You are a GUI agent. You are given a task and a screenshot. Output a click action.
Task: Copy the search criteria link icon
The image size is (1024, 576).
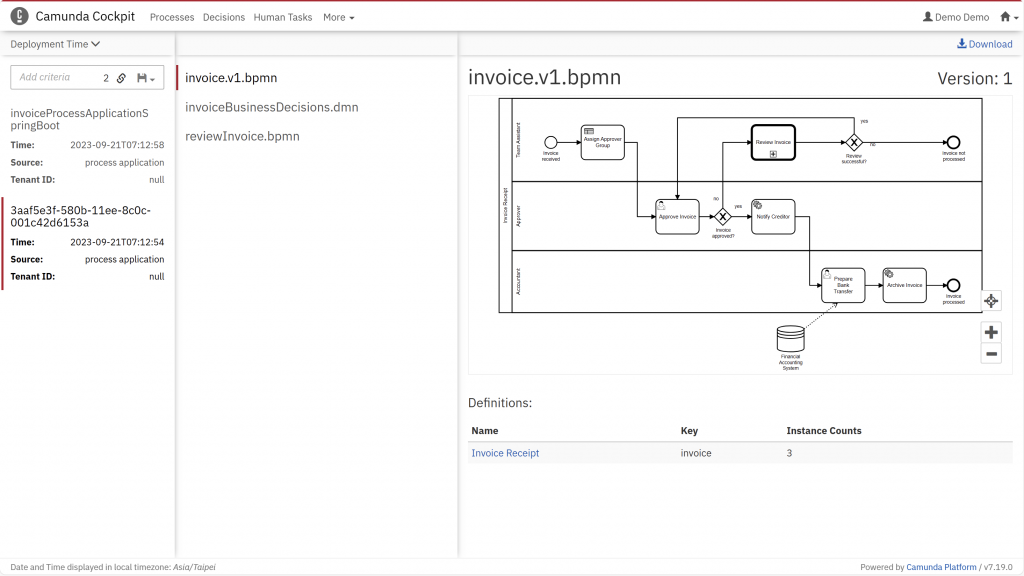(x=121, y=78)
